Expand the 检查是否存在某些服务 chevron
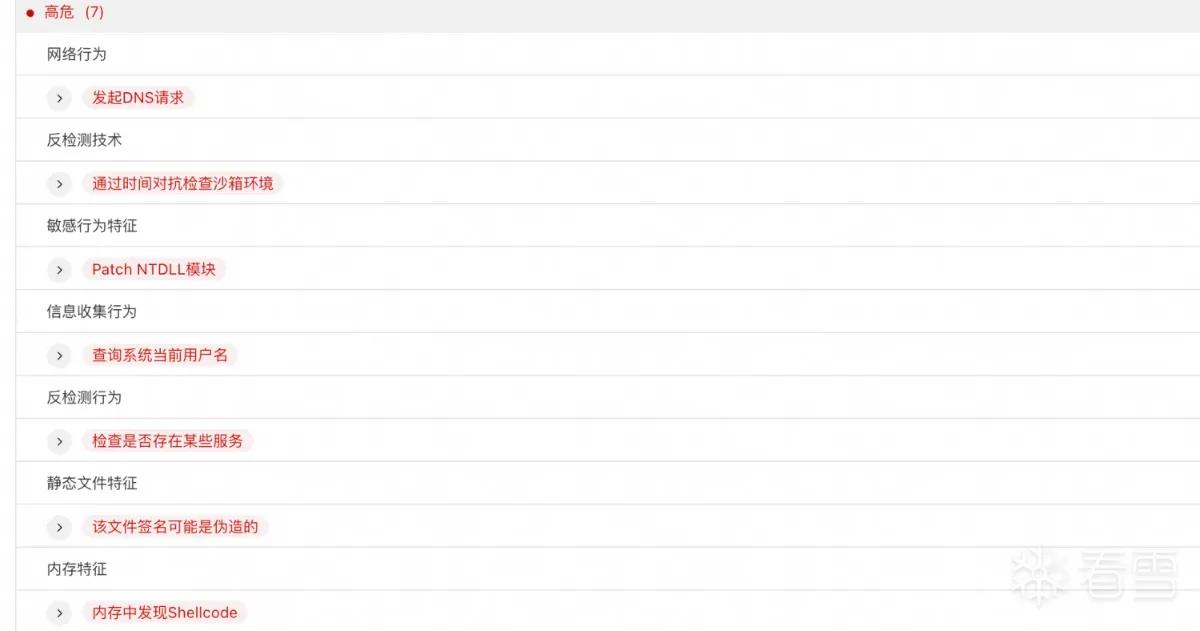The width and height of the screenshot is (1200, 631). click(60, 441)
